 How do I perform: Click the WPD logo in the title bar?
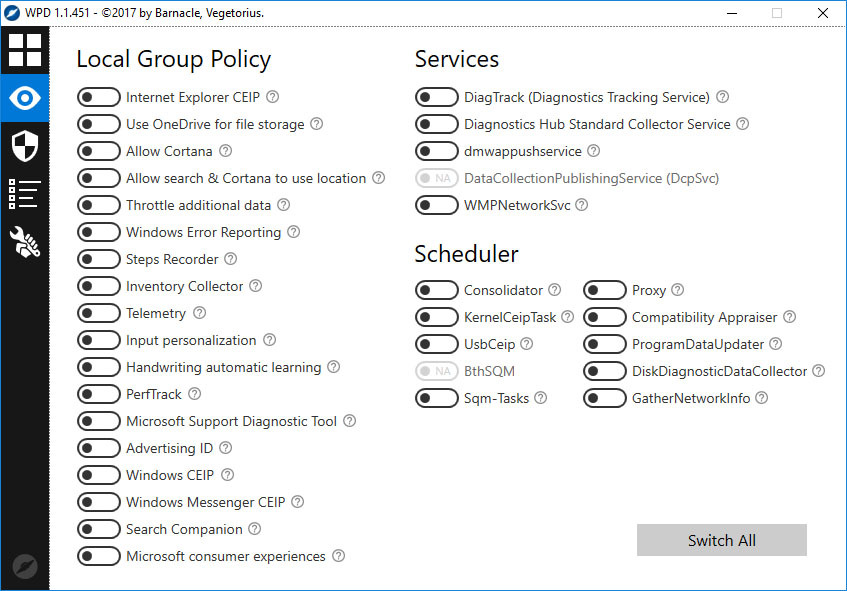13,13
